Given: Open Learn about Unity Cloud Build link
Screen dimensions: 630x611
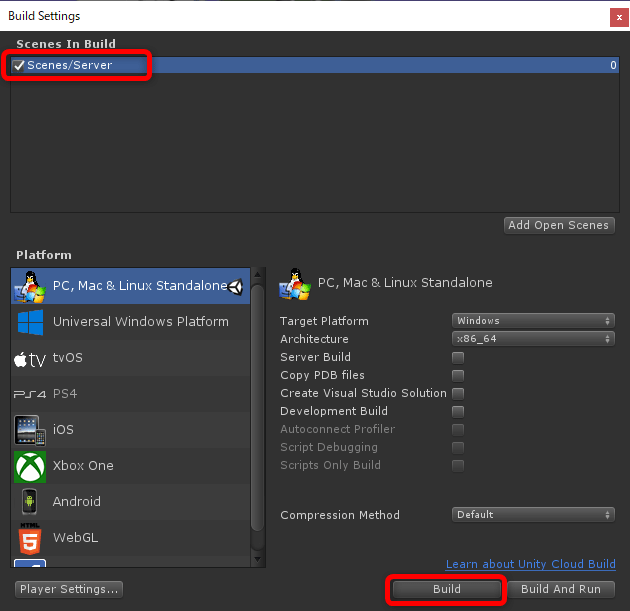Looking at the screenshot, I should (x=530, y=564).
